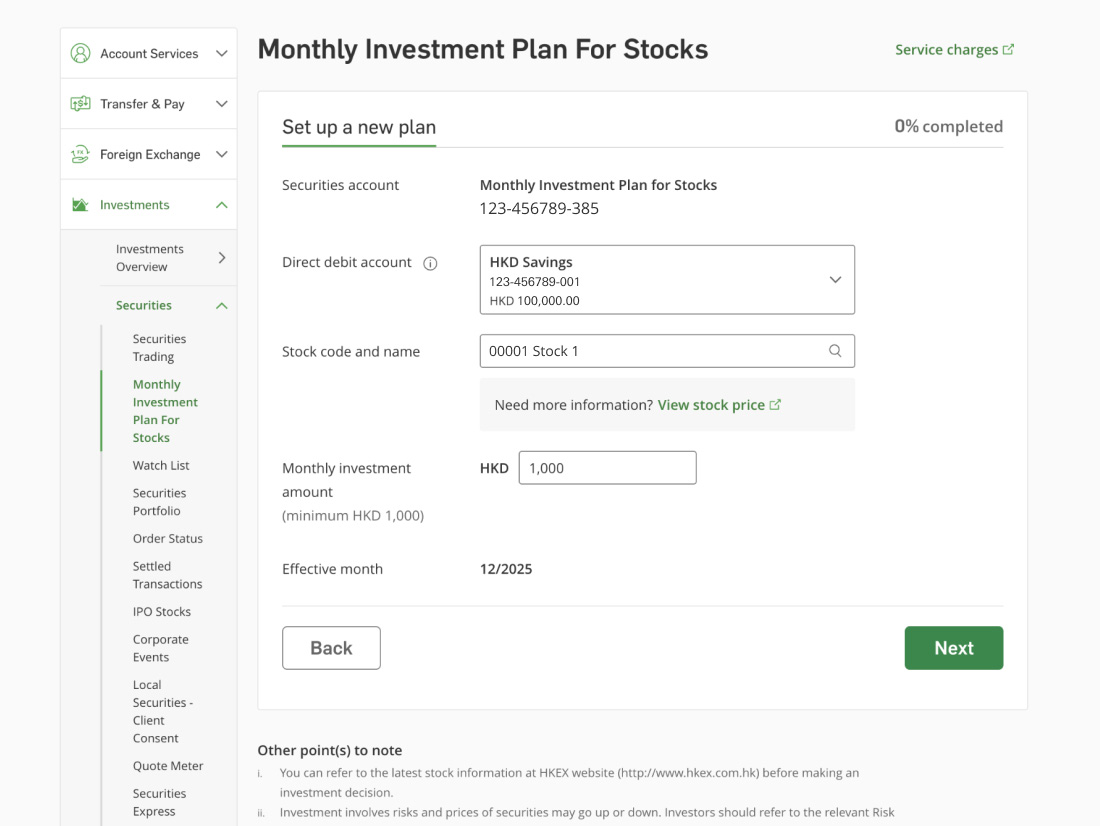Click the Account Services person icon
Viewport: 1100px width, 826px height.
80,54
